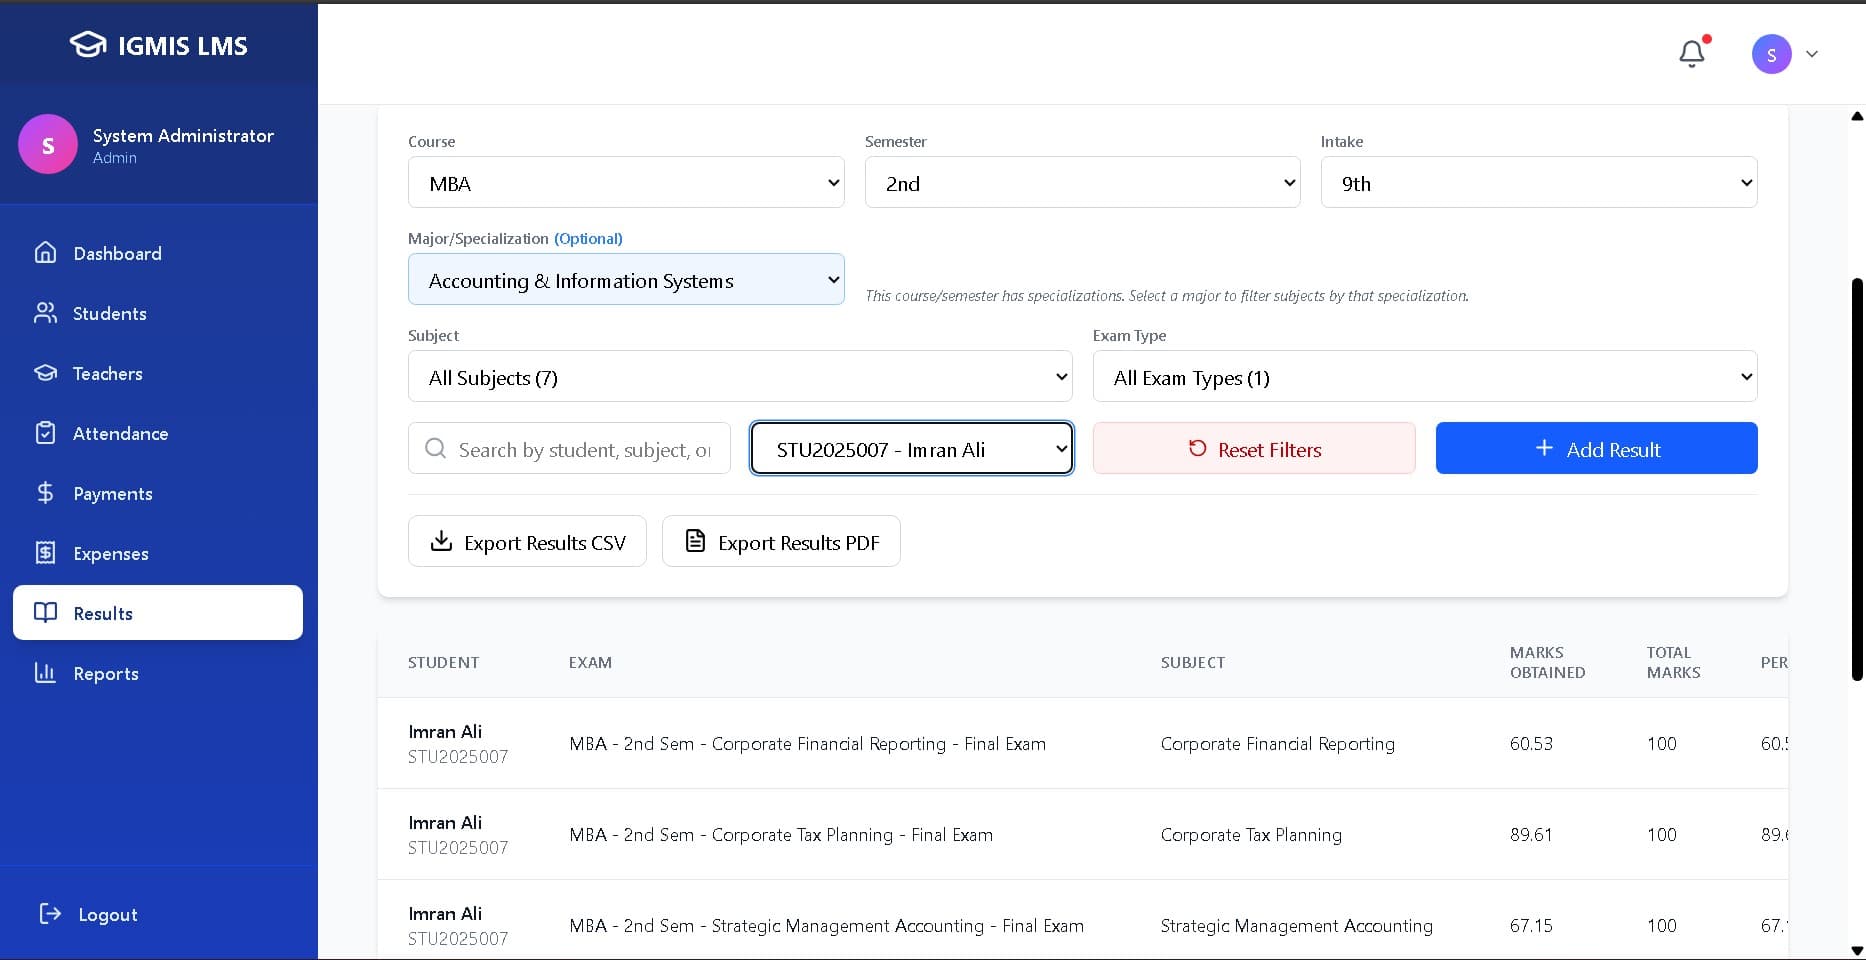Click the search results input field
Viewport: 1866px width, 960px height.
pyautogui.click(x=569, y=448)
